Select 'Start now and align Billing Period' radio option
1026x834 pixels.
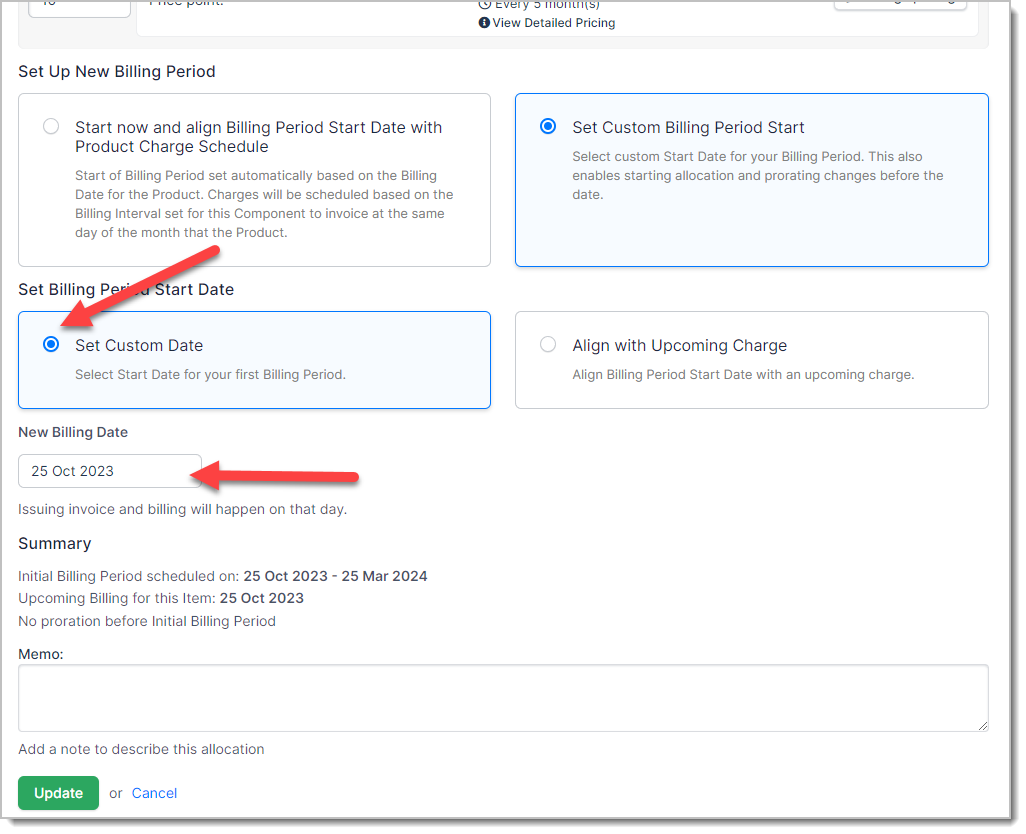click(x=51, y=126)
